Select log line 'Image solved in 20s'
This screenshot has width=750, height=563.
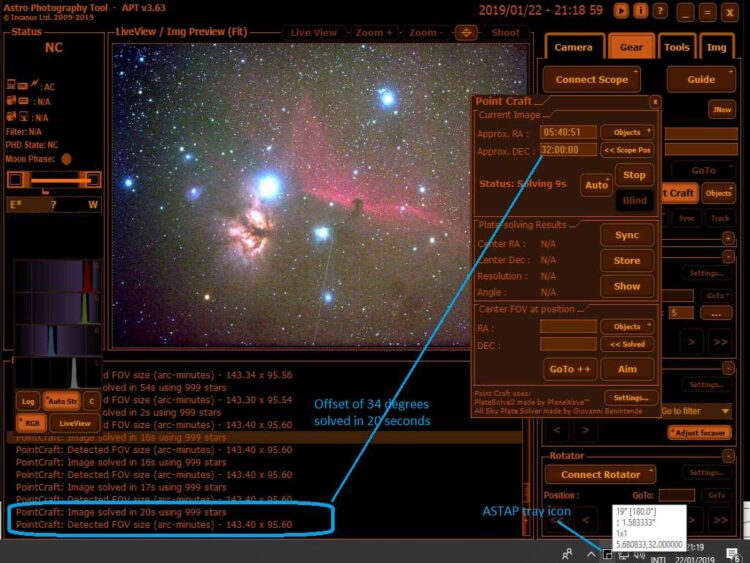coord(121,512)
